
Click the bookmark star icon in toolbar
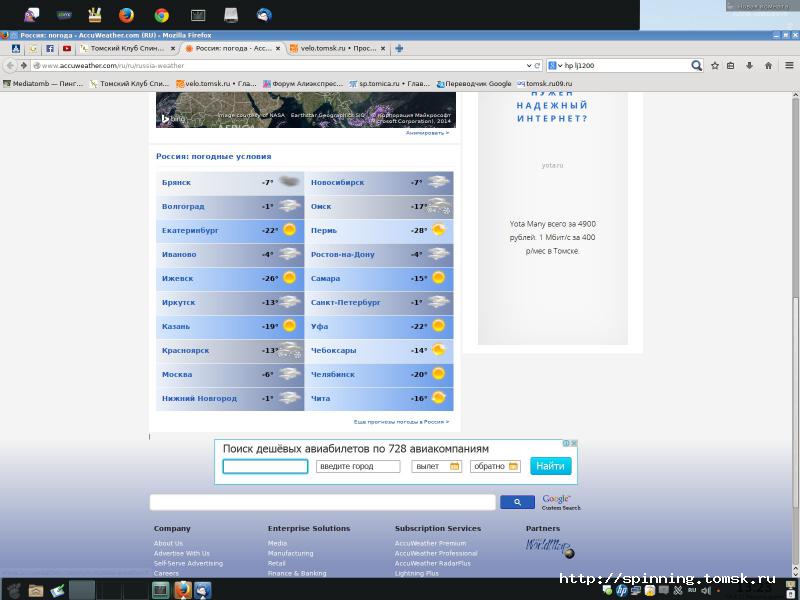coord(714,66)
